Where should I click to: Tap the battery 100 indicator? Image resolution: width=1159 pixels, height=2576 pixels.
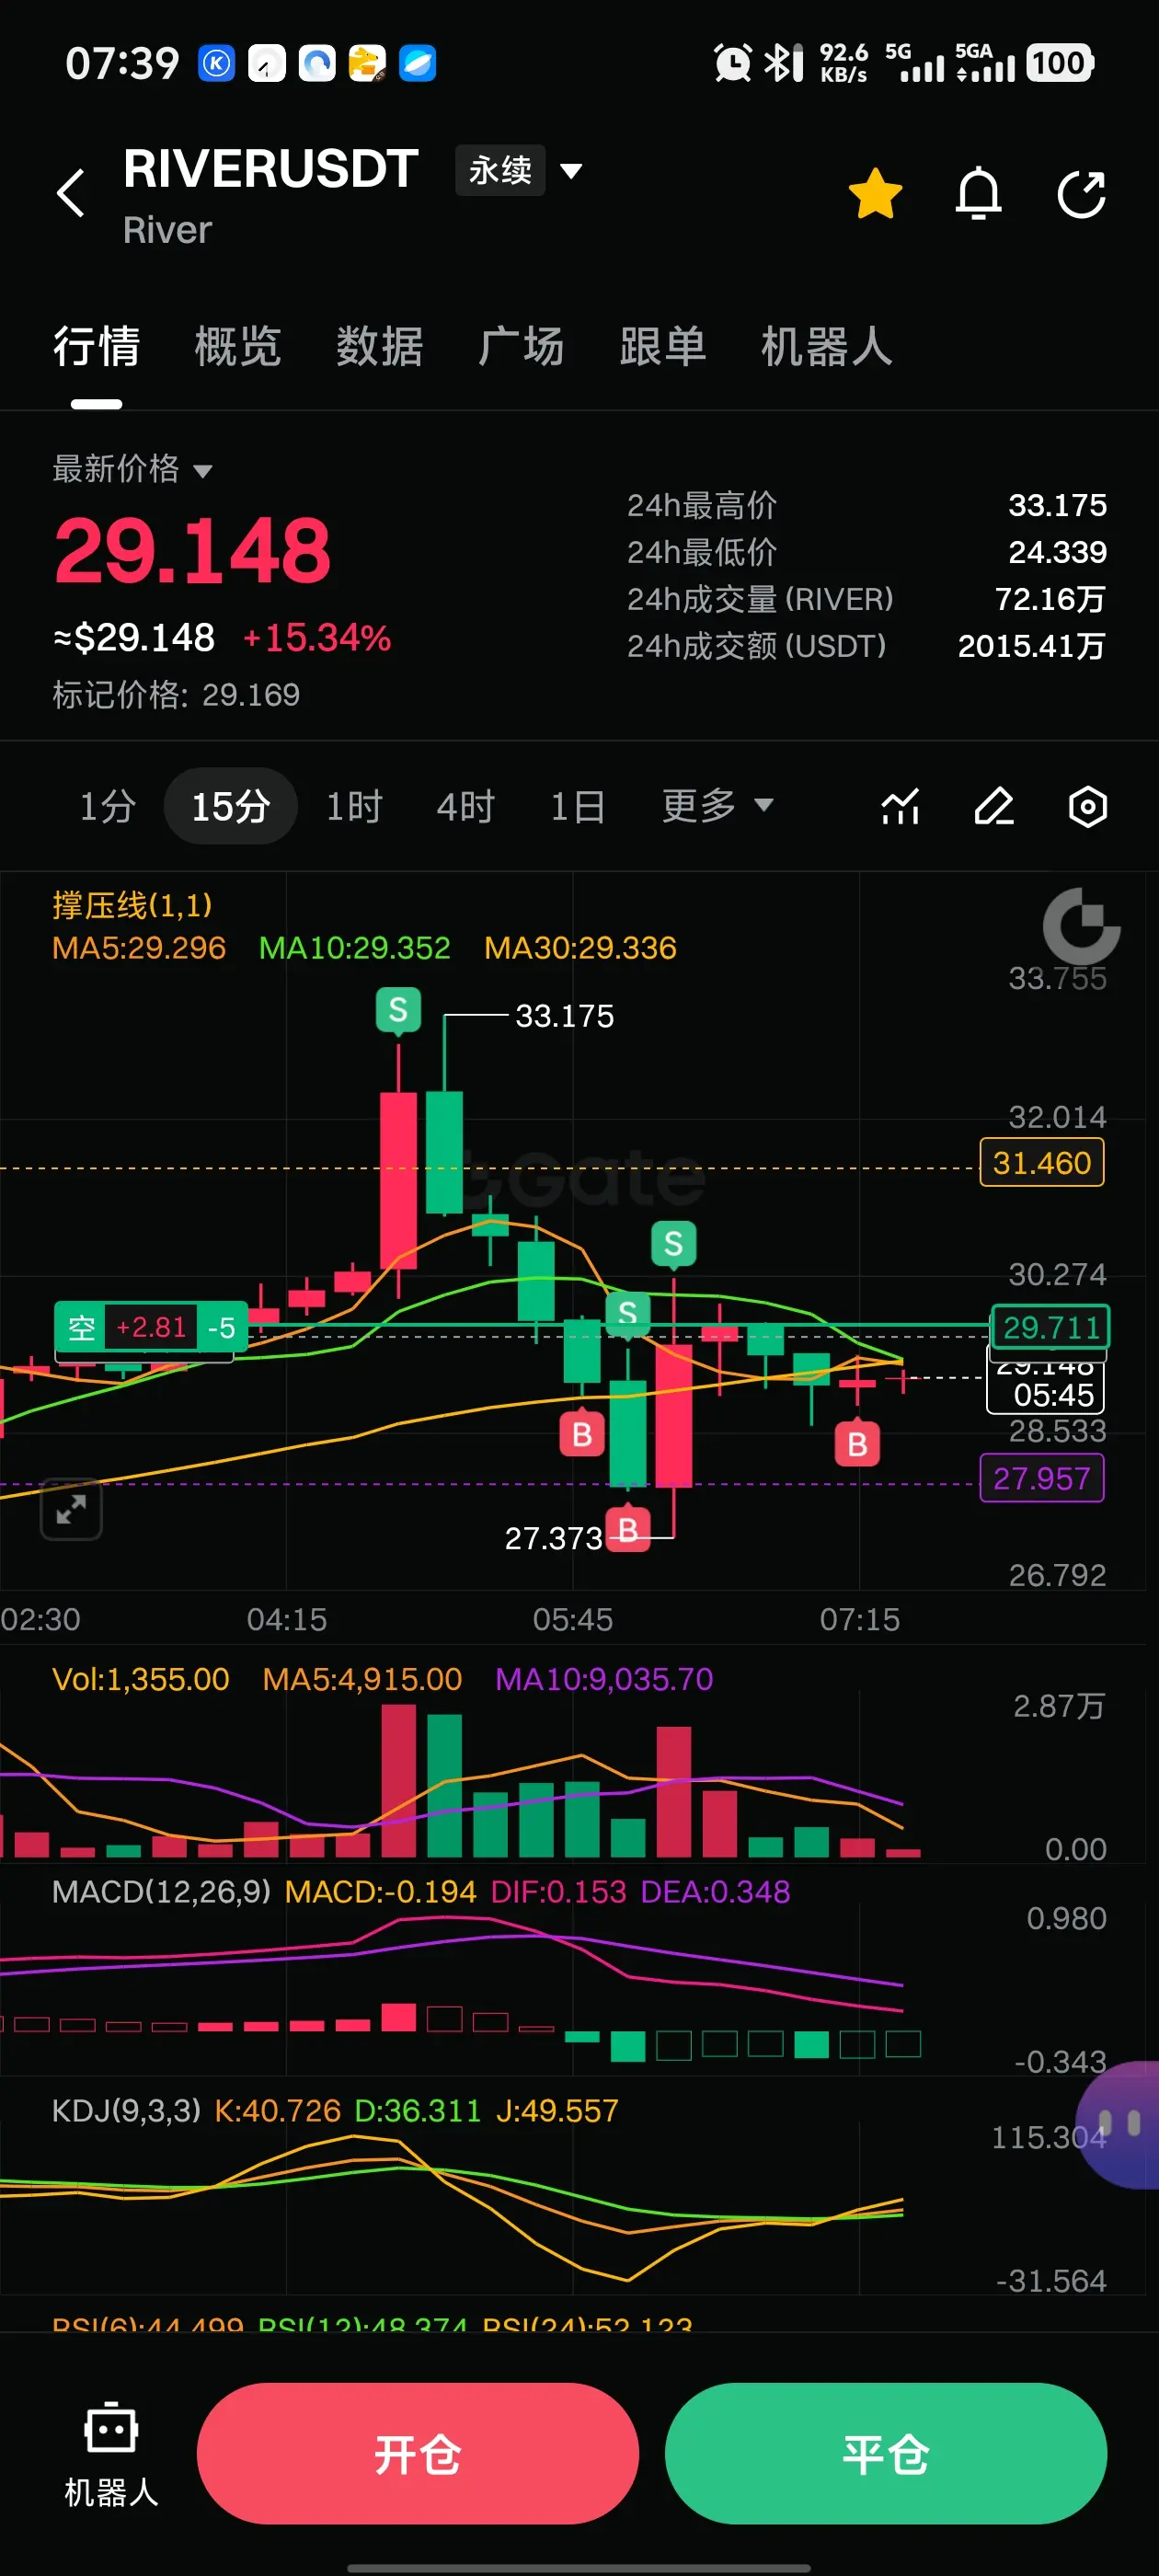[x=1059, y=63]
